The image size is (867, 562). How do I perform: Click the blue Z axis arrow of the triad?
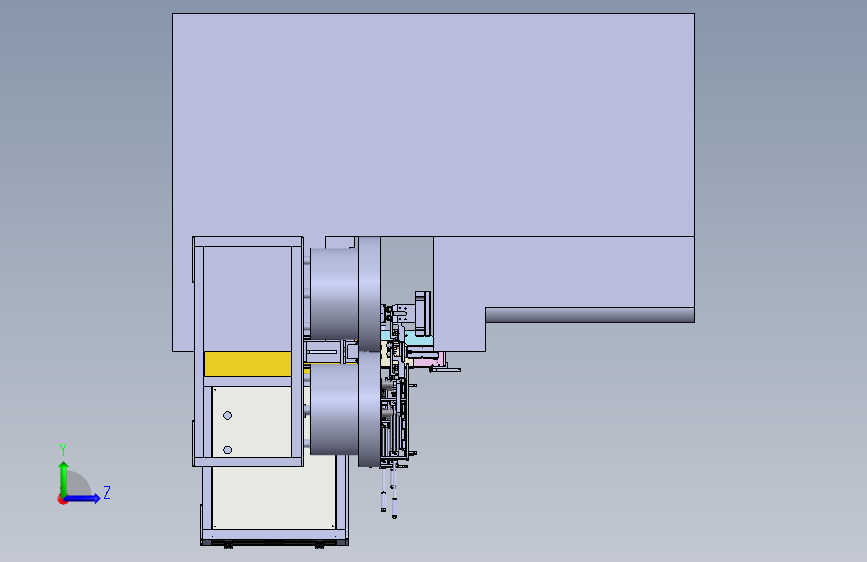click(83, 498)
